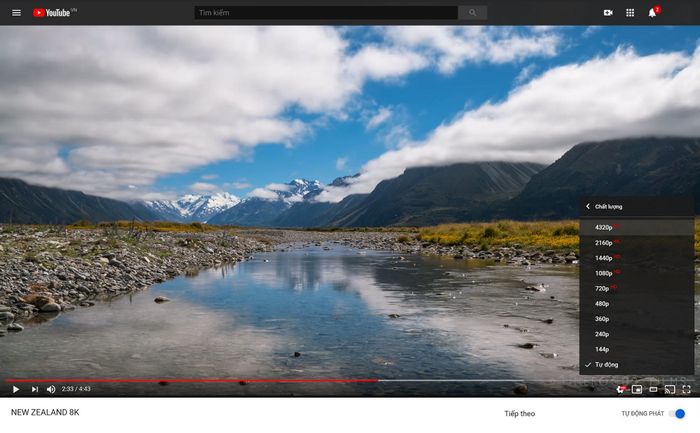The height and width of the screenshot is (433, 700).
Task: Mute the video volume
Action: (x=51, y=389)
